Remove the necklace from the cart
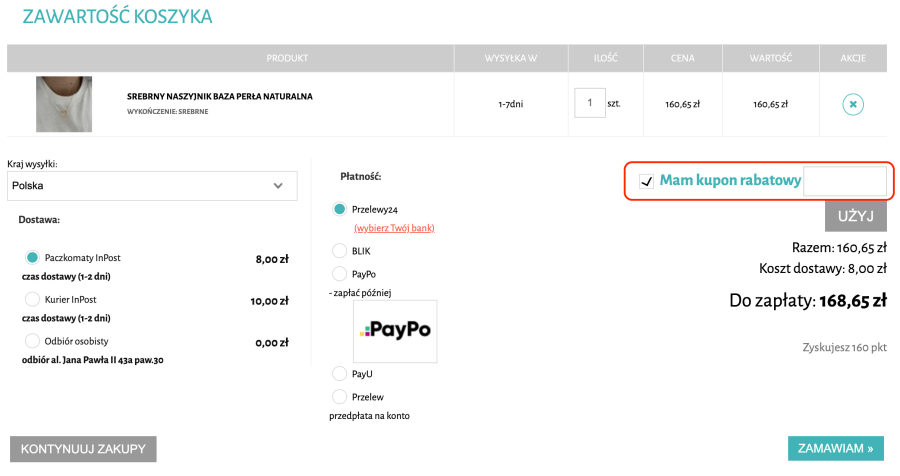This screenshot has height=476, width=900. 852,104
